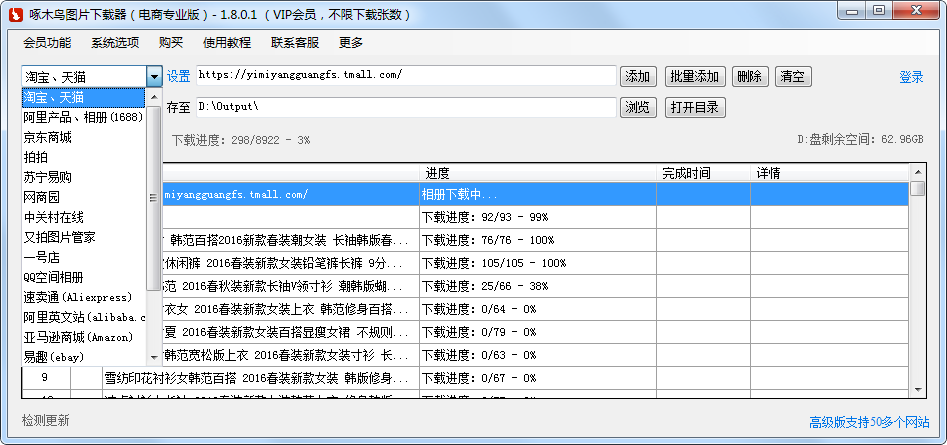Choose 苏宁易购 in the dropdown list
Image resolution: width=947 pixels, height=445 pixels.
(x=48, y=177)
